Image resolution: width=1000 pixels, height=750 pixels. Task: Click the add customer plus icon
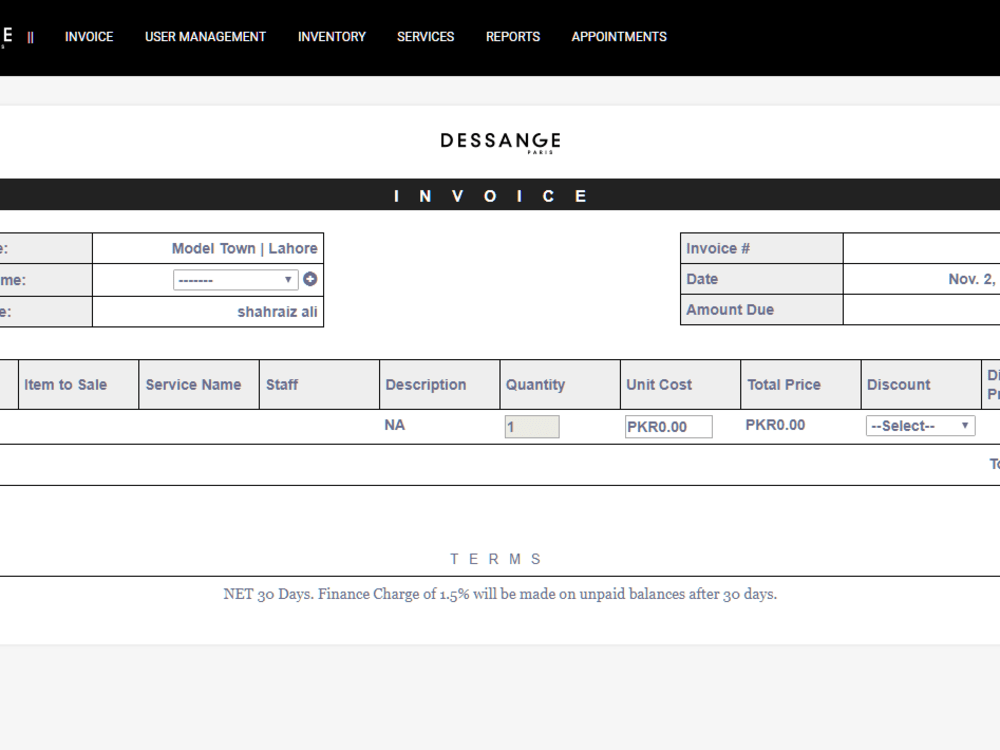(310, 279)
